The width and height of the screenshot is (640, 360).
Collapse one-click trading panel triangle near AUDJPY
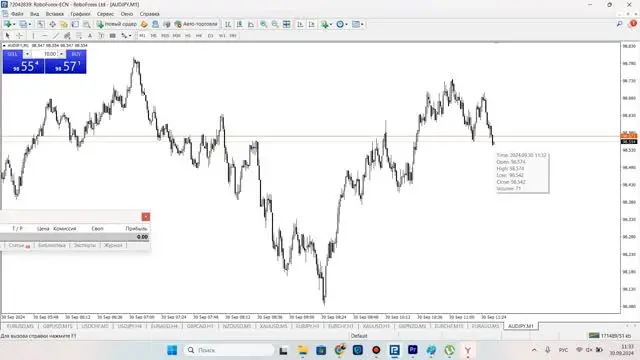click(4, 46)
